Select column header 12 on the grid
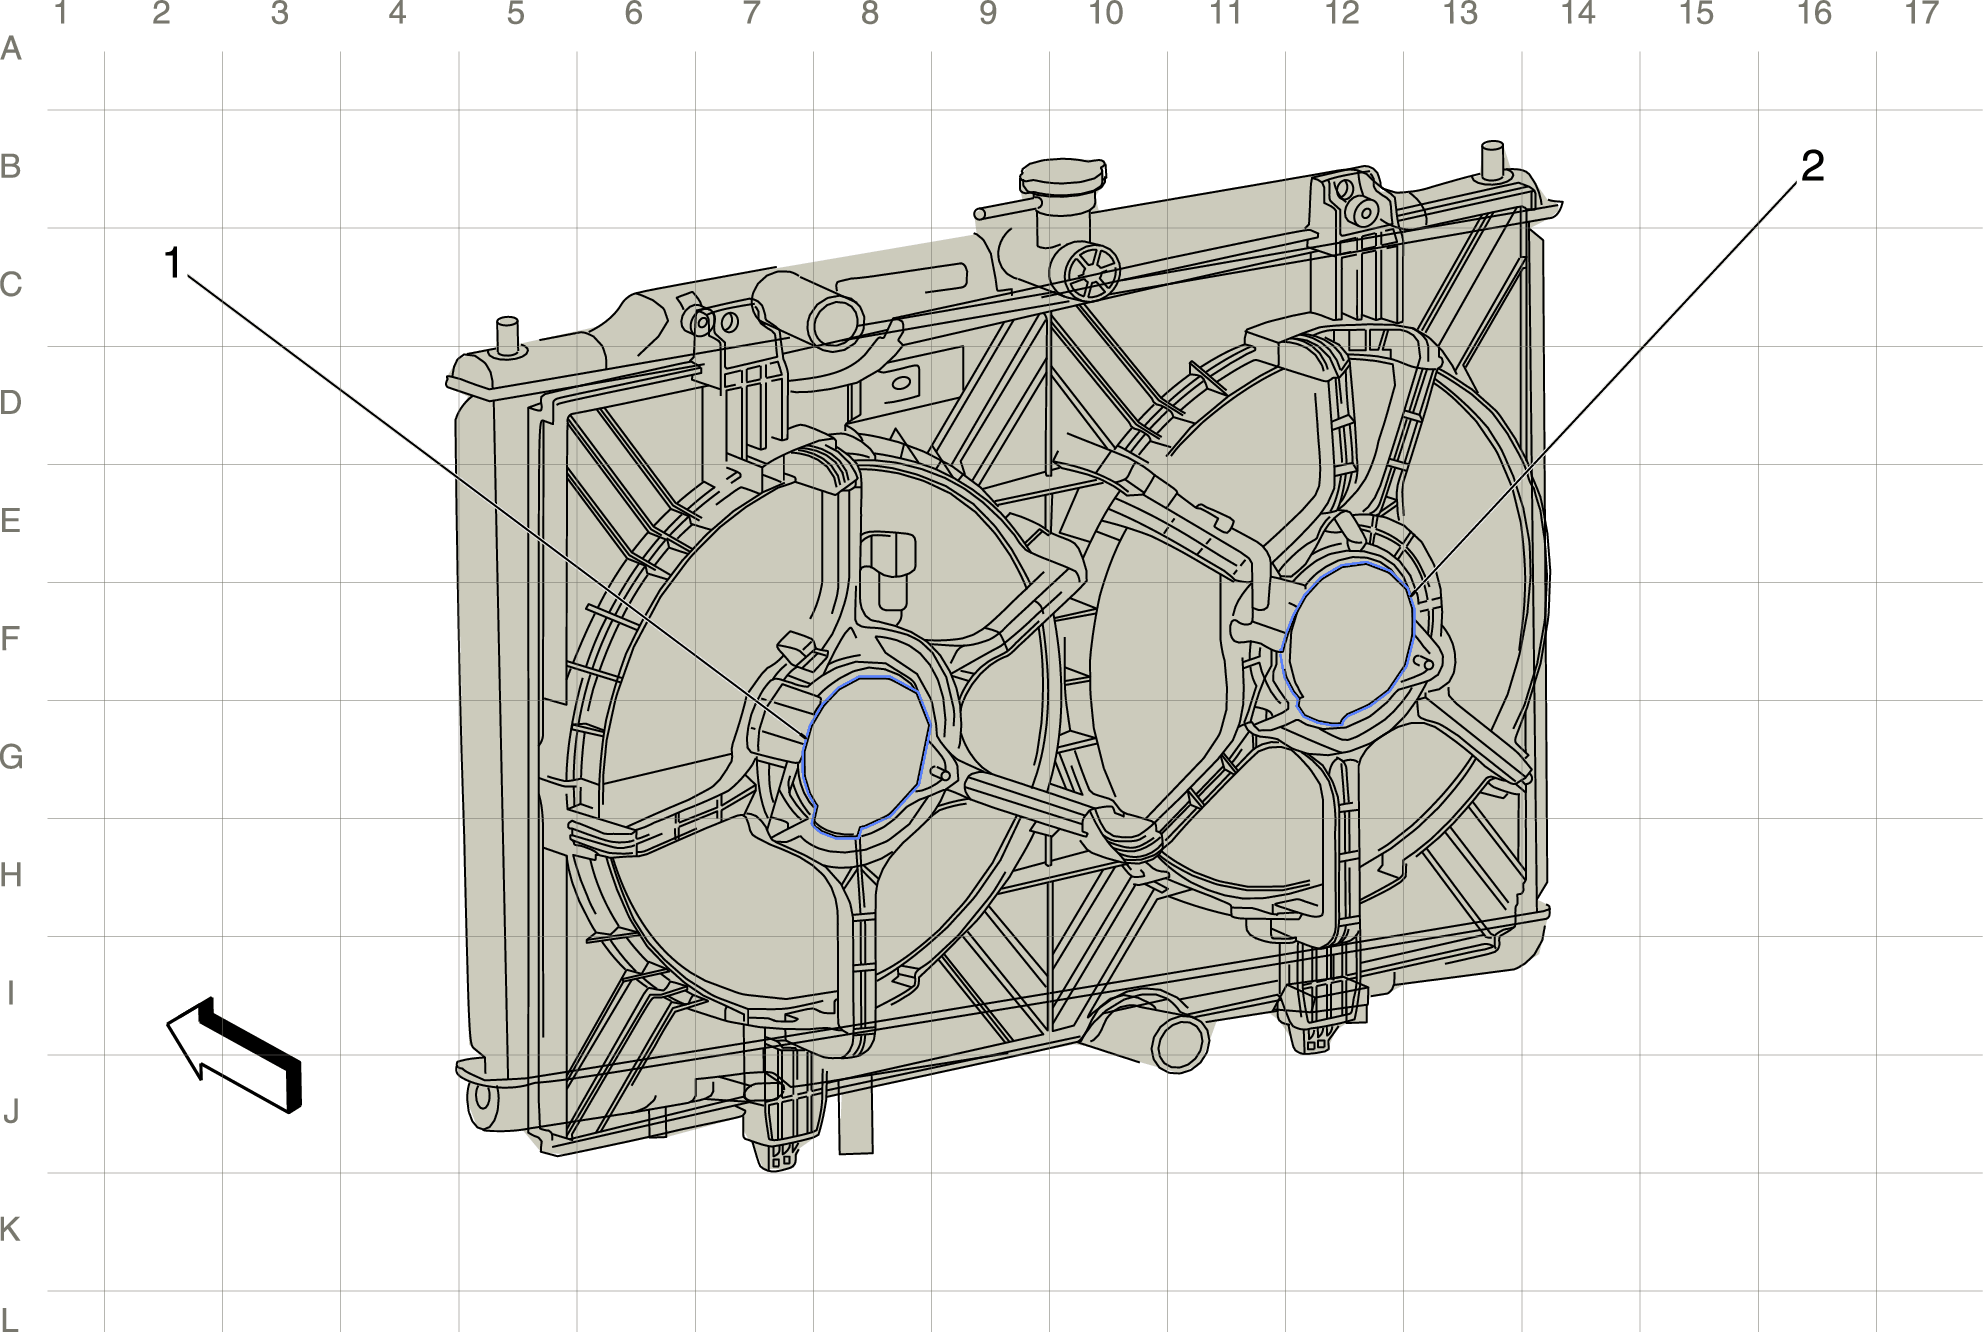This screenshot has width=1983, height=1332. [x=1342, y=14]
